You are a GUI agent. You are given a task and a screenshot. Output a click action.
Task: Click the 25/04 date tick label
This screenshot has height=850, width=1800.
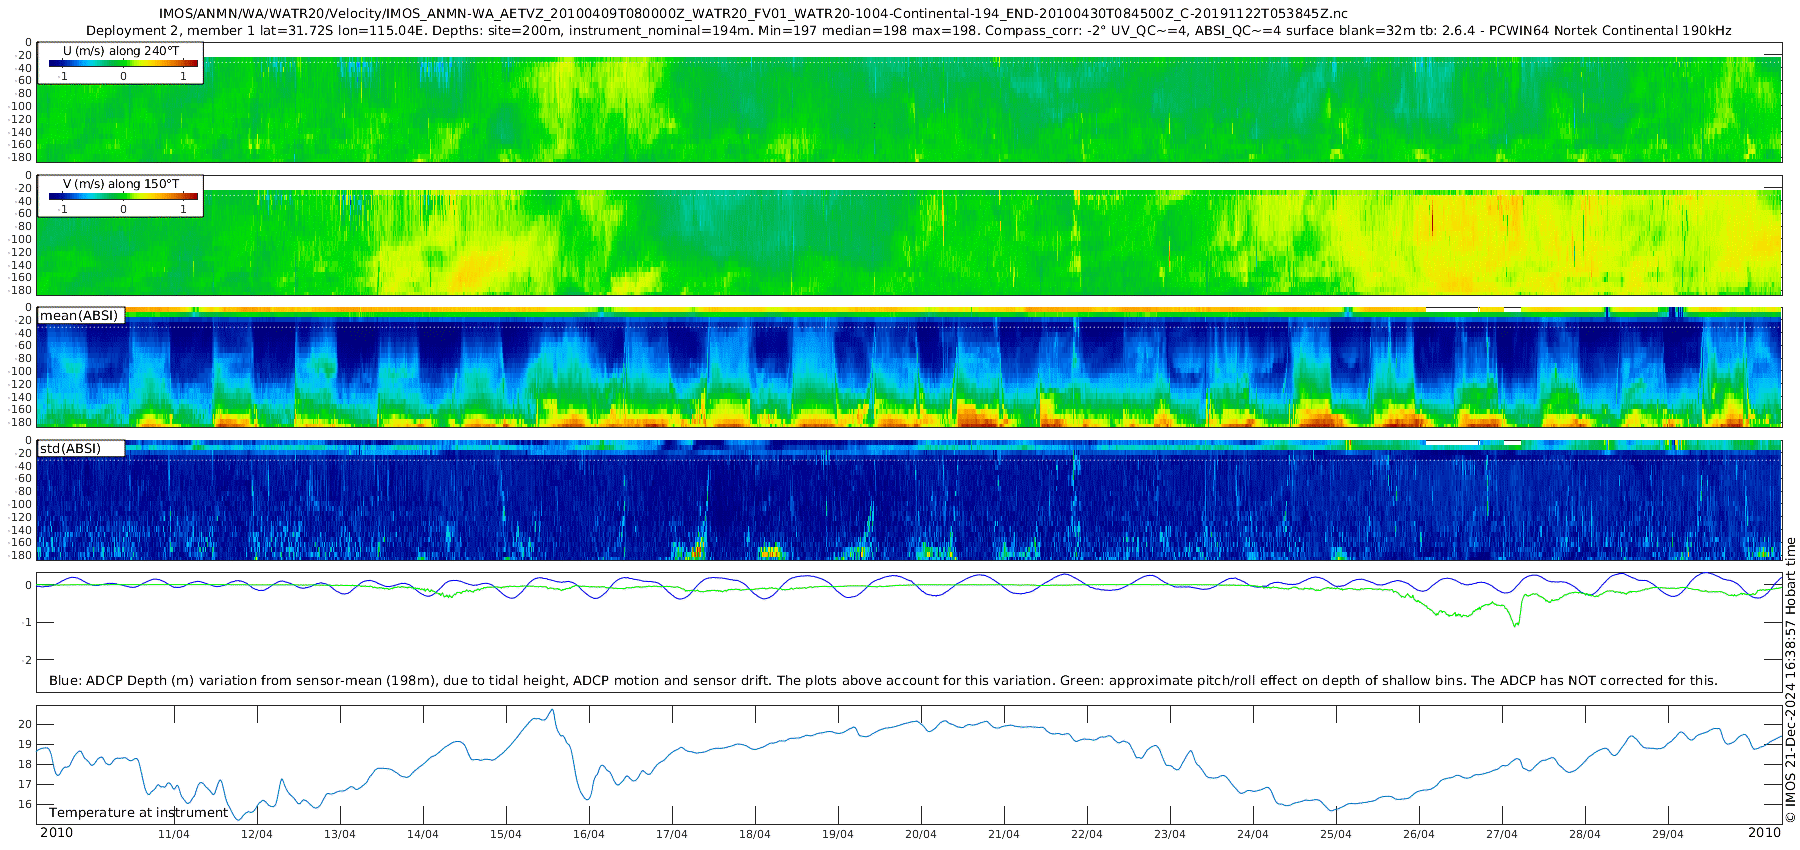tap(1336, 834)
